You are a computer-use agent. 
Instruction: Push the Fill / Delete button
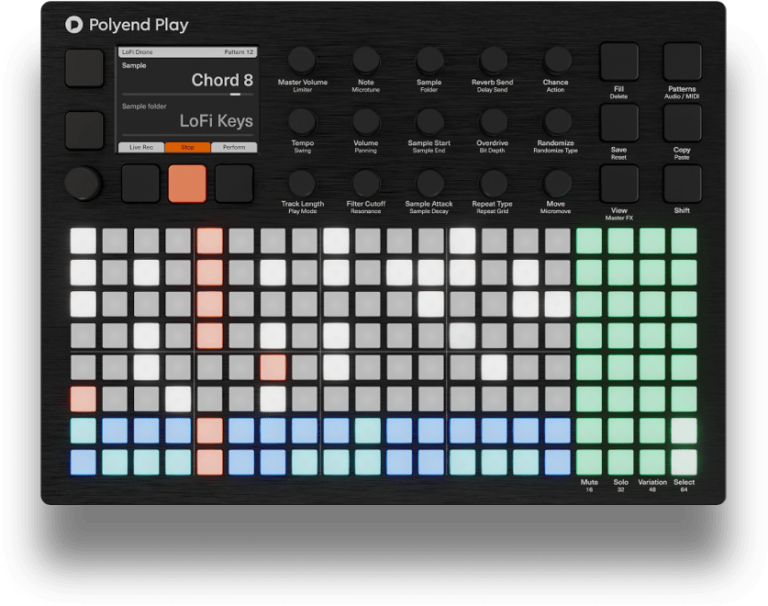[619, 62]
